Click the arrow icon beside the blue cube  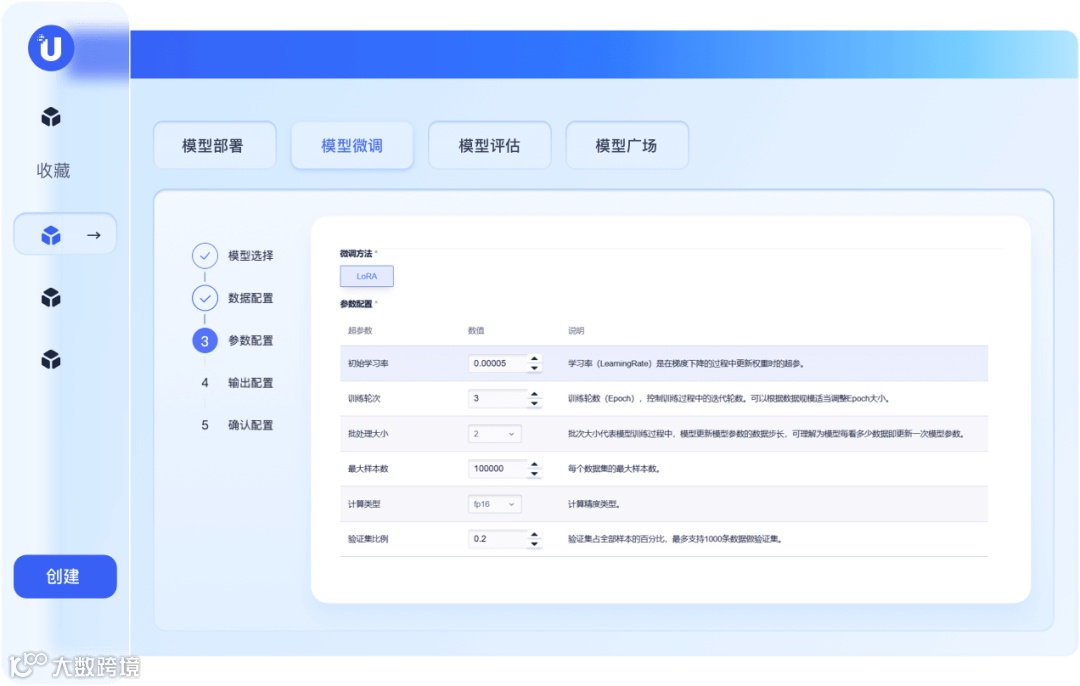[94, 236]
